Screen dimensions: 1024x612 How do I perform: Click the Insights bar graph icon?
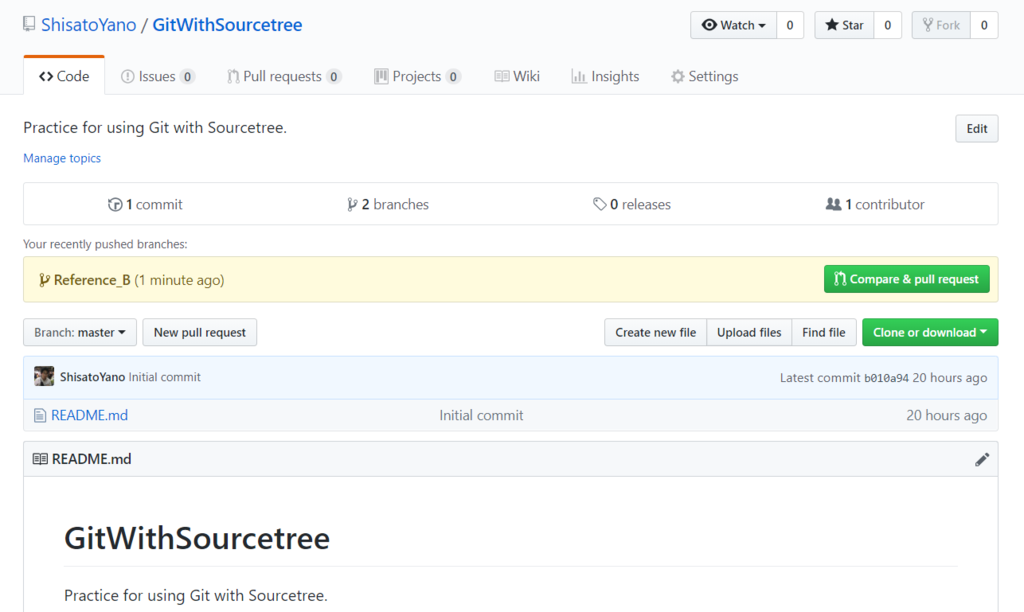(579, 76)
